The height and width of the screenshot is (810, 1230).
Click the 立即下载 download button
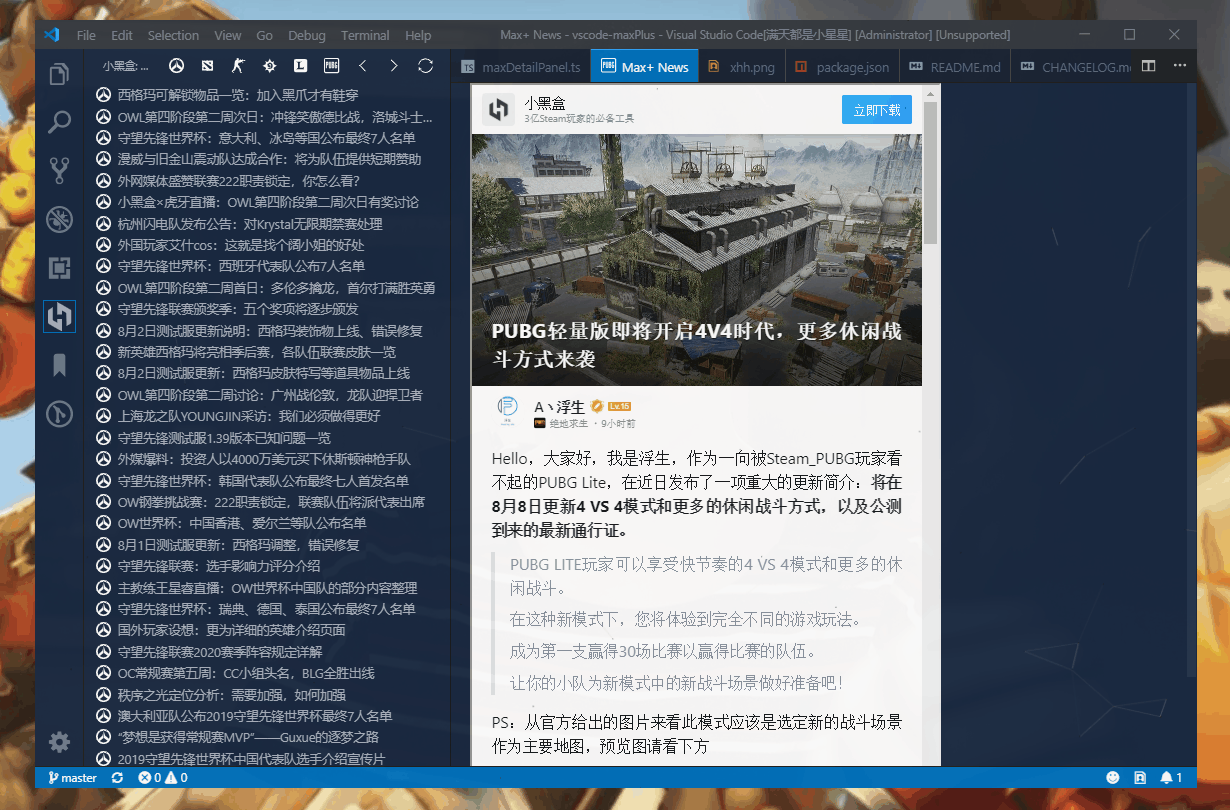pos(876,111)
